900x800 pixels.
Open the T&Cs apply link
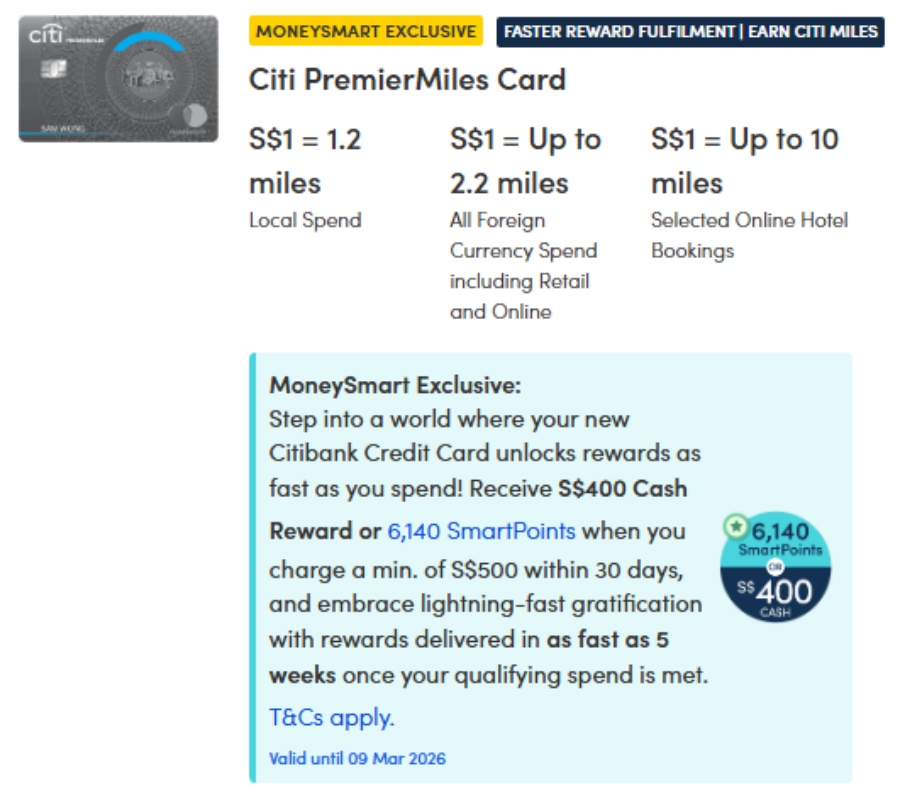[x=332, y=717]
